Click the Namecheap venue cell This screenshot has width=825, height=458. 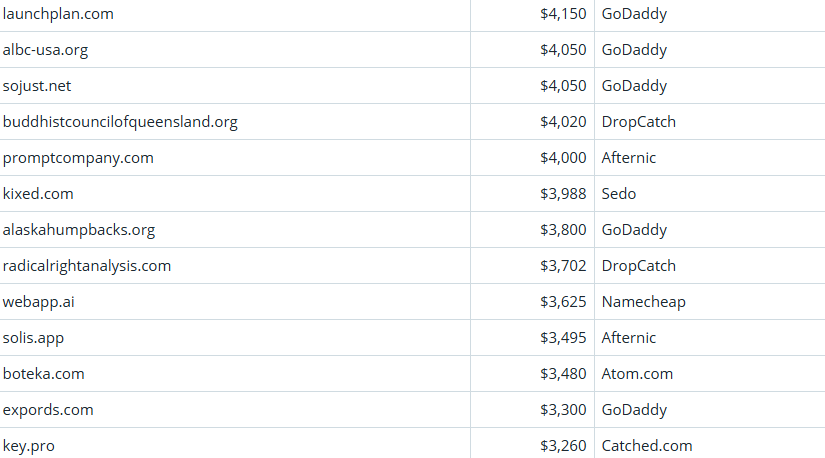[643, 302]
